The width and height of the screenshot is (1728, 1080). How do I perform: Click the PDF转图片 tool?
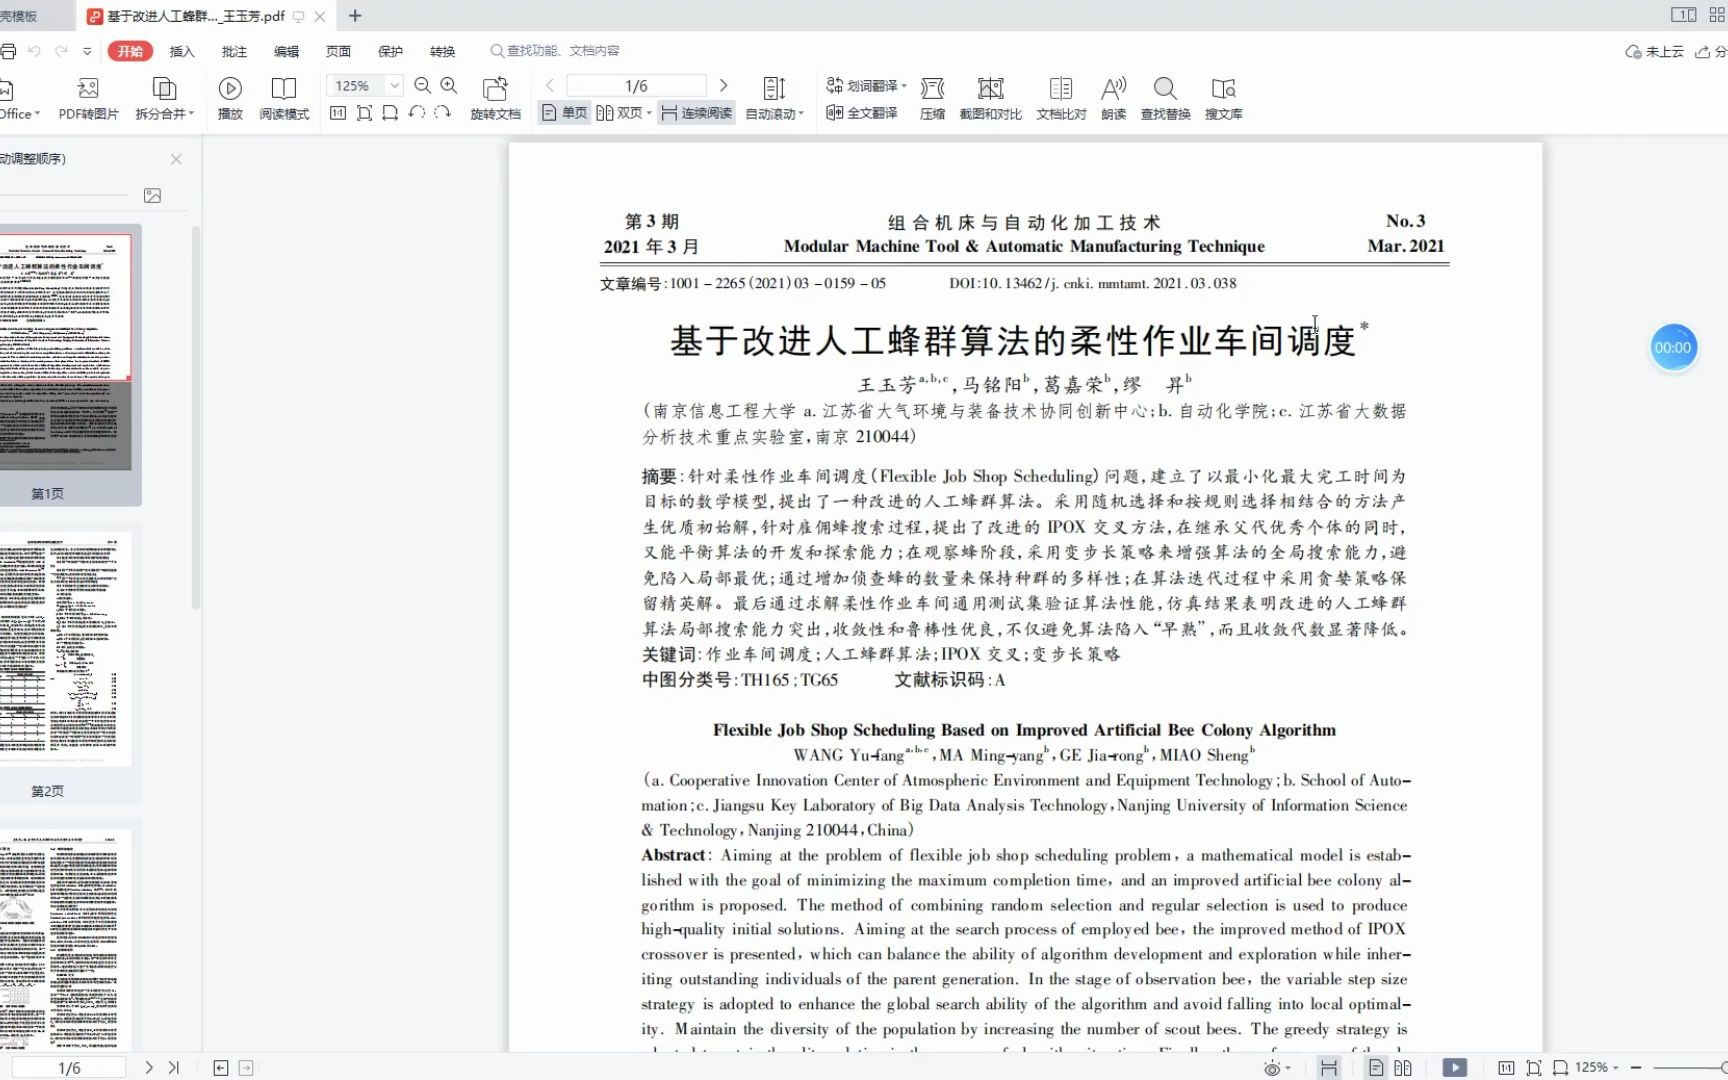coord(88,99)
